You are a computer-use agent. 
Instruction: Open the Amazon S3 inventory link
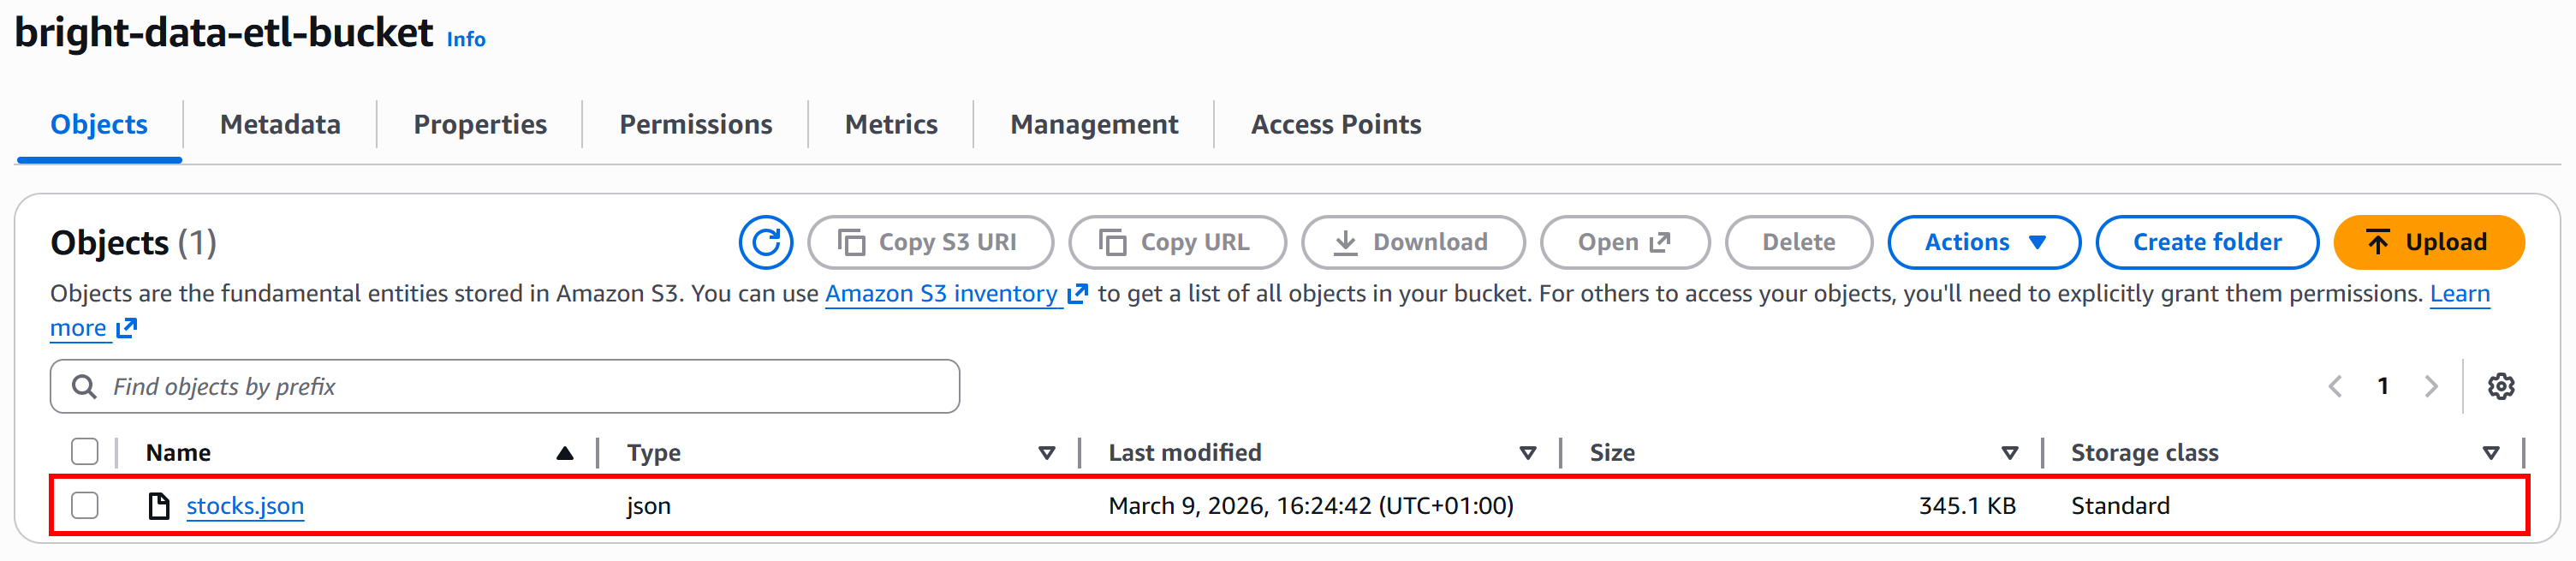tap(941, 294)
